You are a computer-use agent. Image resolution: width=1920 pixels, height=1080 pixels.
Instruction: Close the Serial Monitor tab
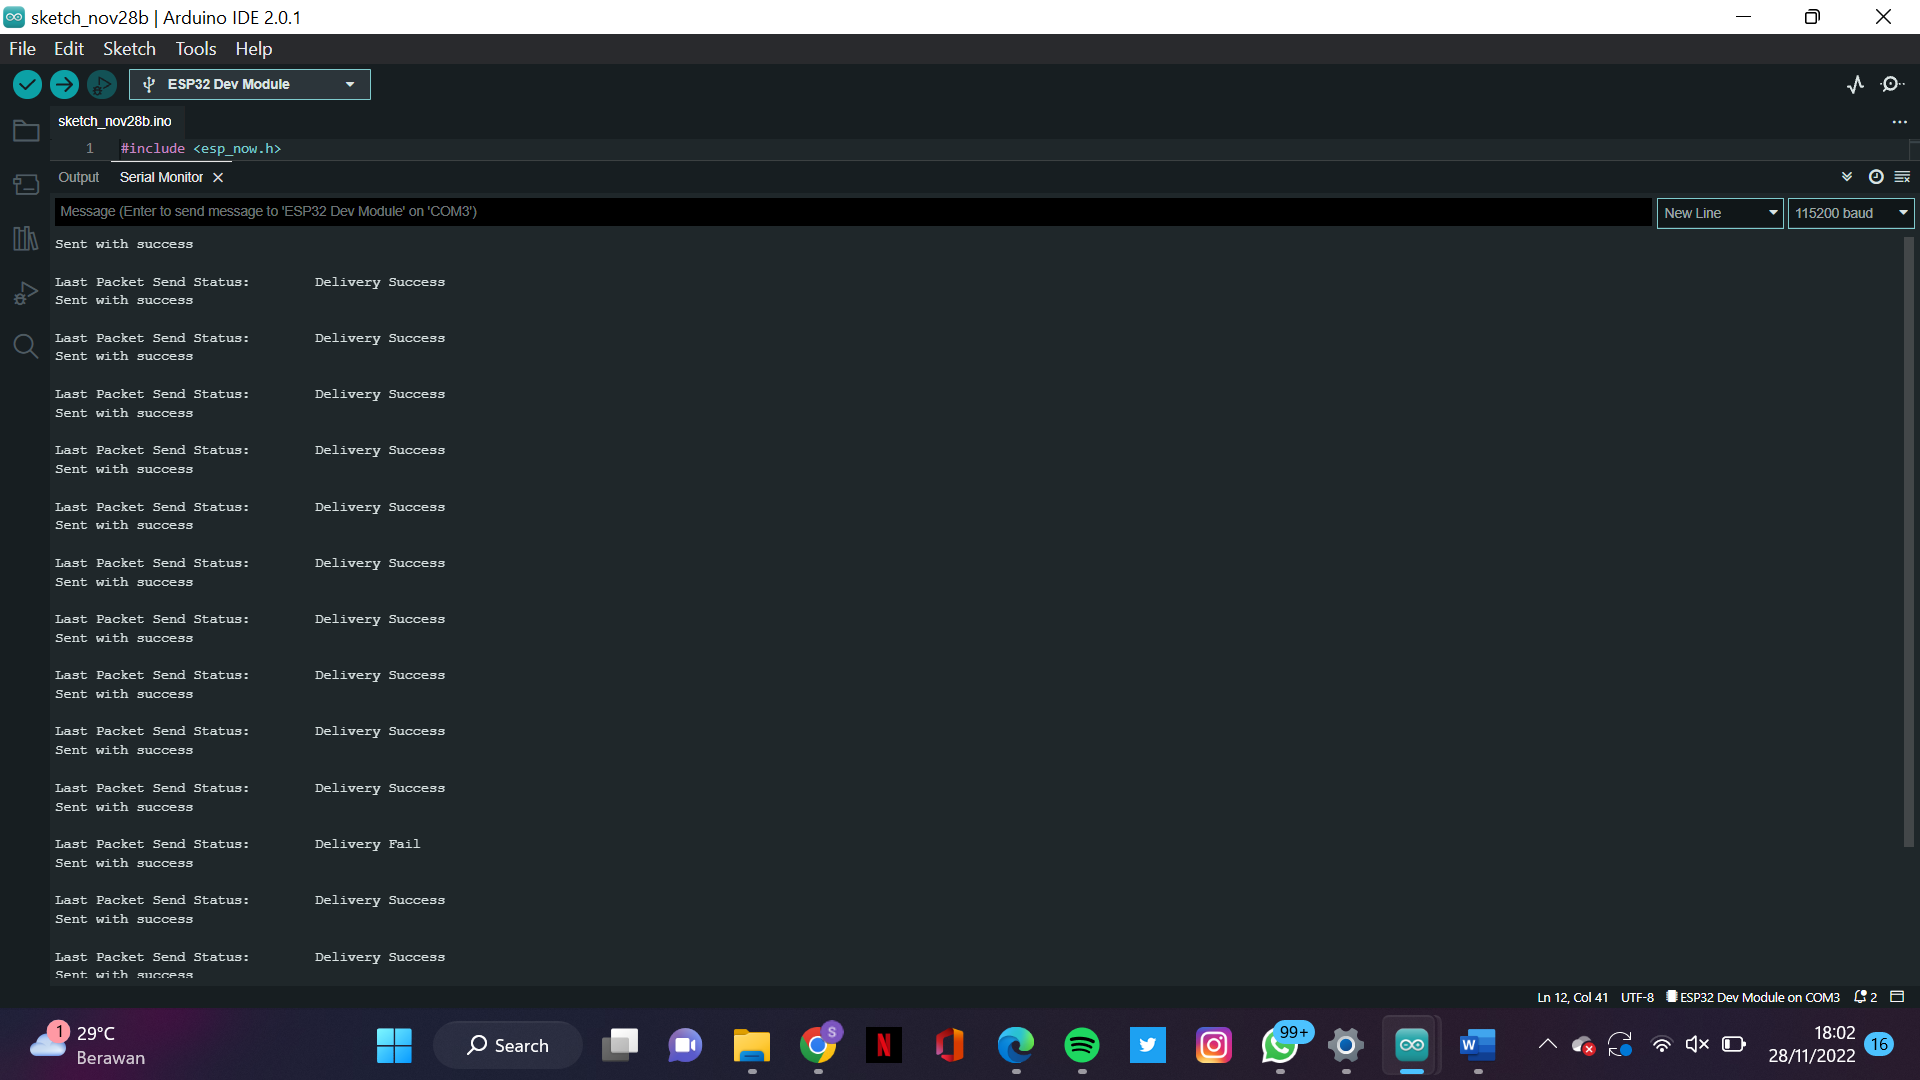pos(218,177)
